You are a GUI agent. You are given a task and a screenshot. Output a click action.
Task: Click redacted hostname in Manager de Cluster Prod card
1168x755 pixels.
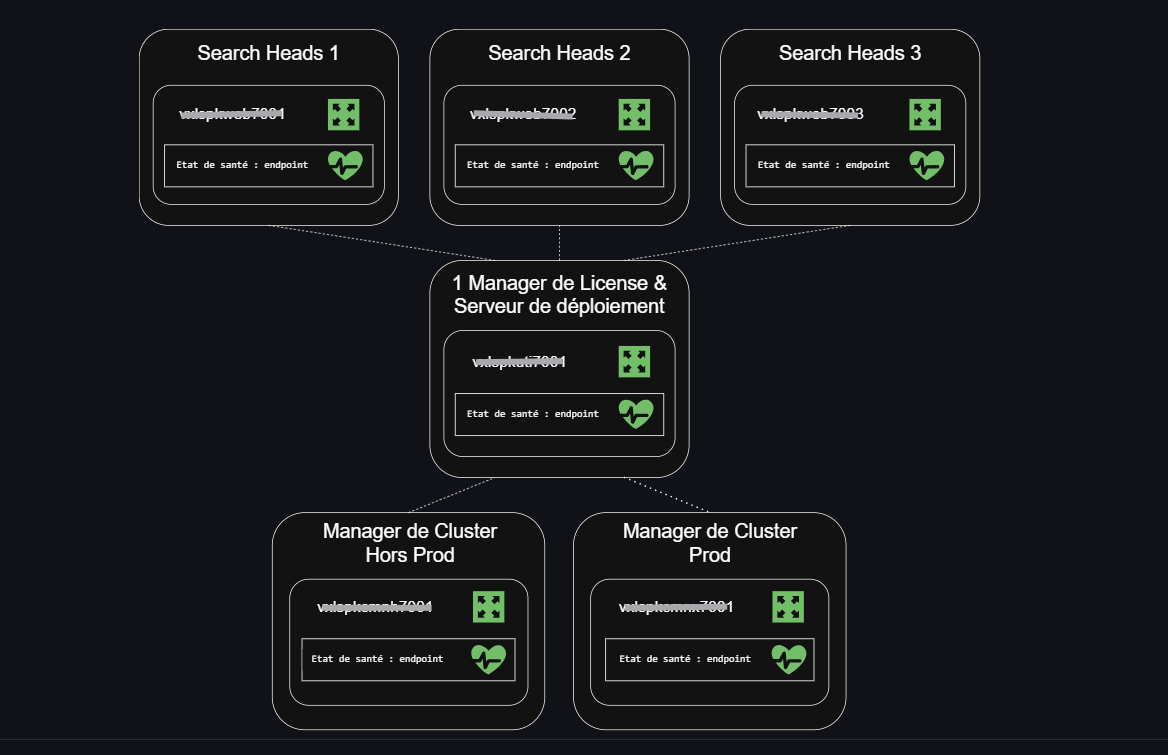[676, 607]
